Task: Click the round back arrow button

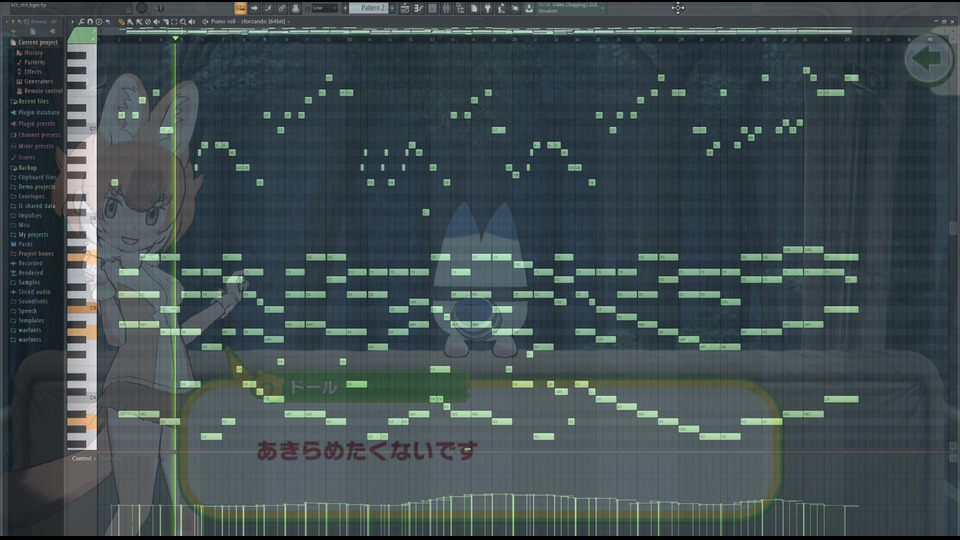Action: 928,59
